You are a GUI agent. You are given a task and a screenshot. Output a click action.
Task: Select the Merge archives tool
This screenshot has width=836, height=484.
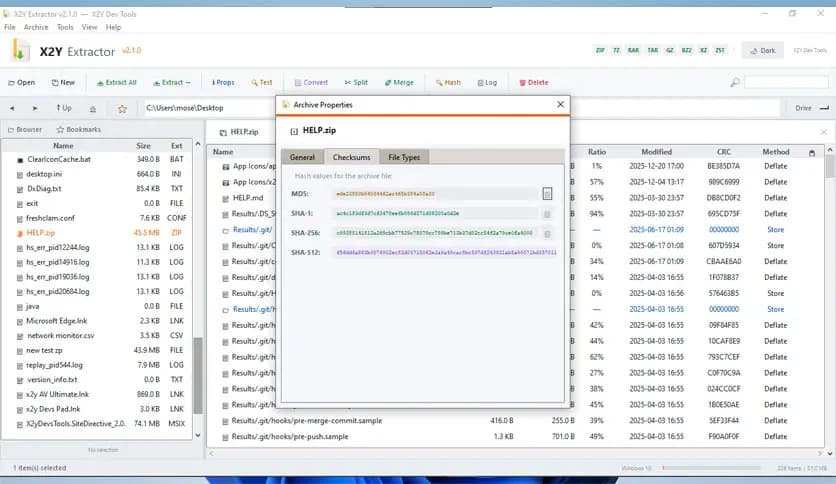(399, 83)
